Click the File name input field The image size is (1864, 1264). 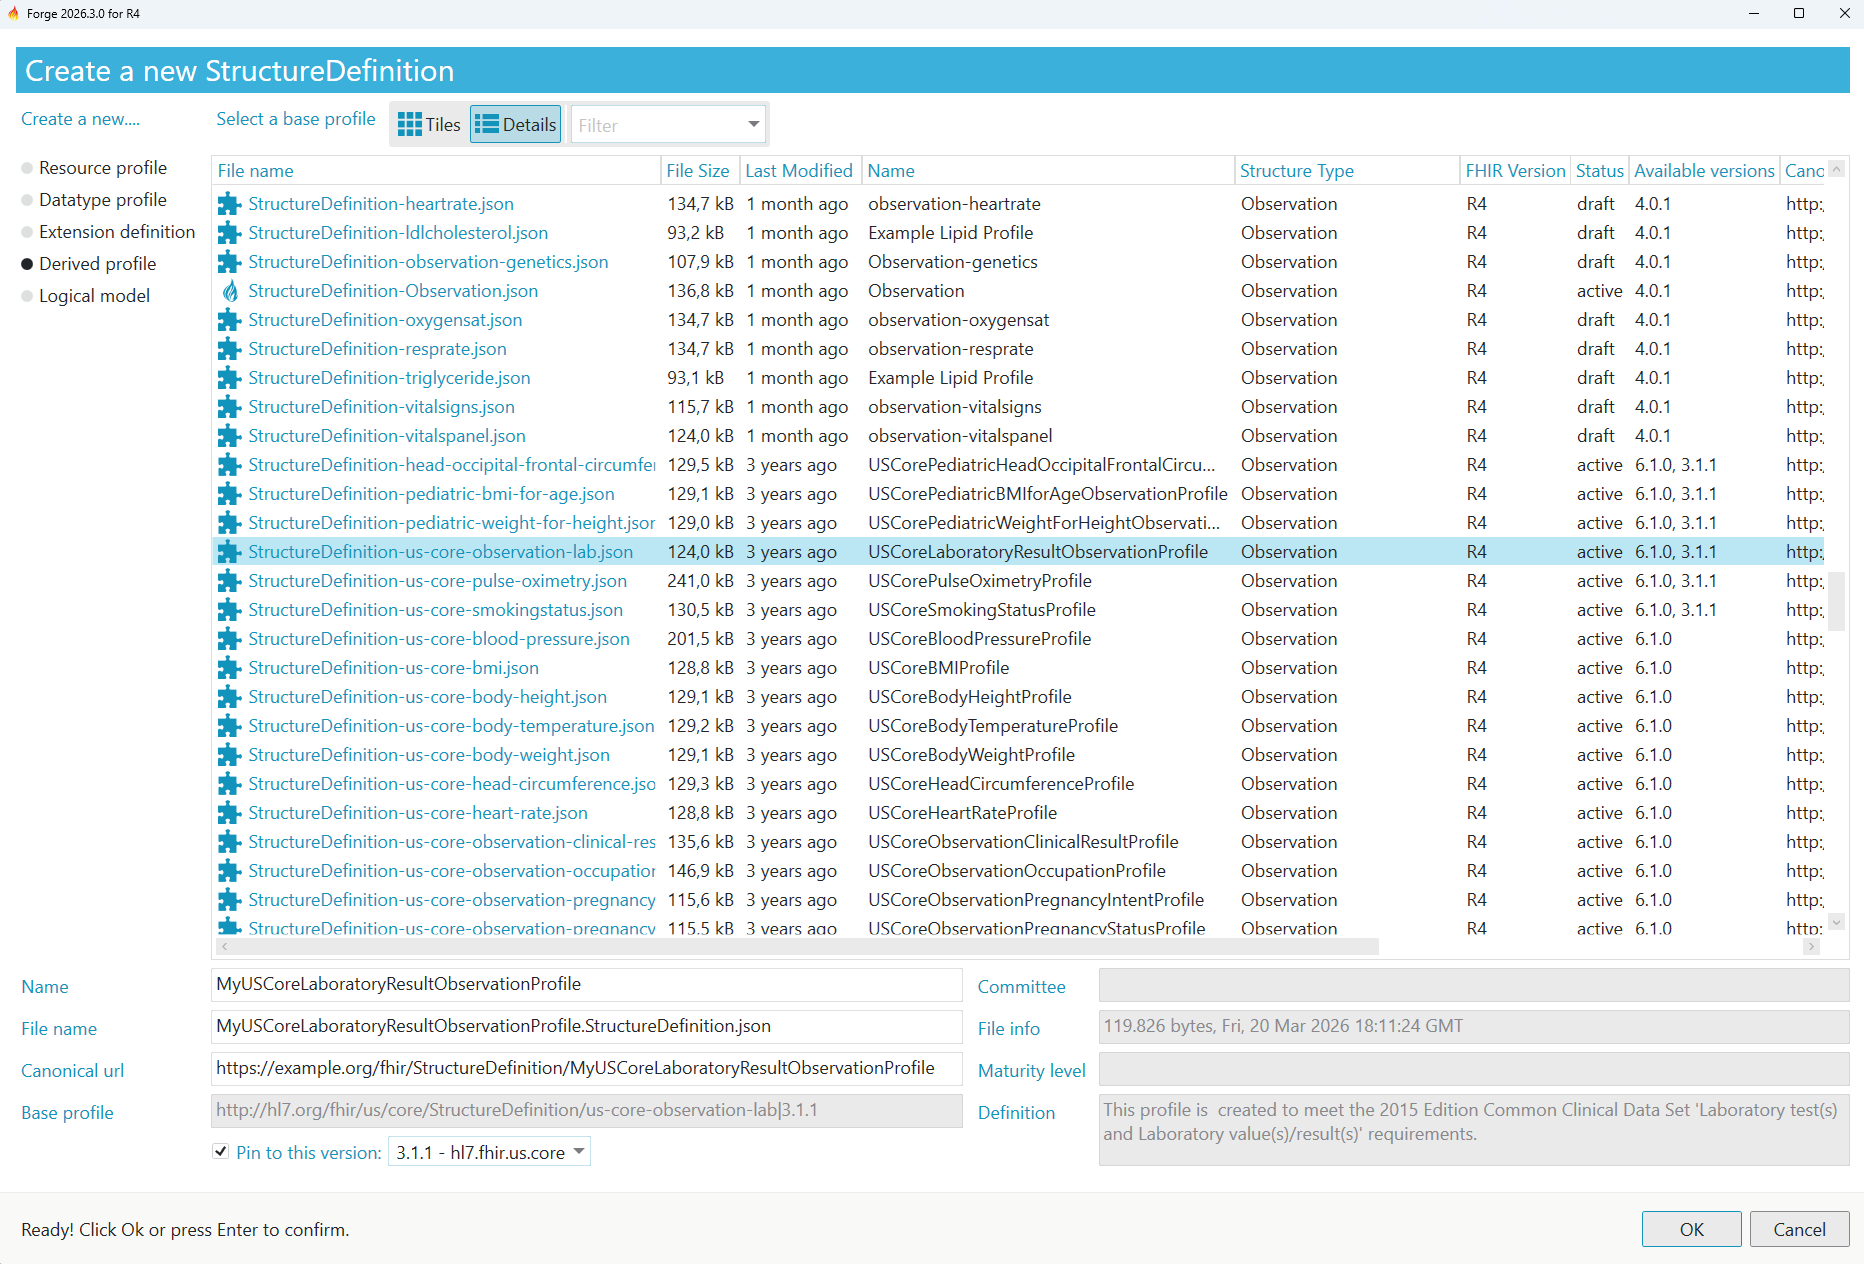click(586, 1026)
